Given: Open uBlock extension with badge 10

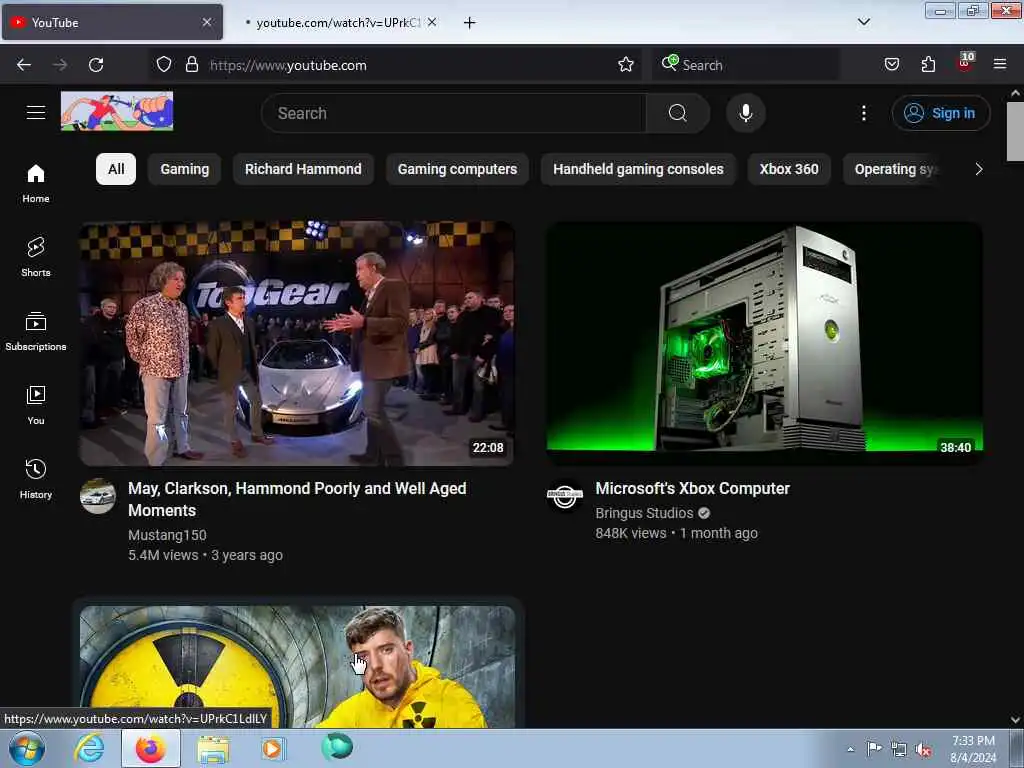Looking at the screenshot, I should pos(965,63).
